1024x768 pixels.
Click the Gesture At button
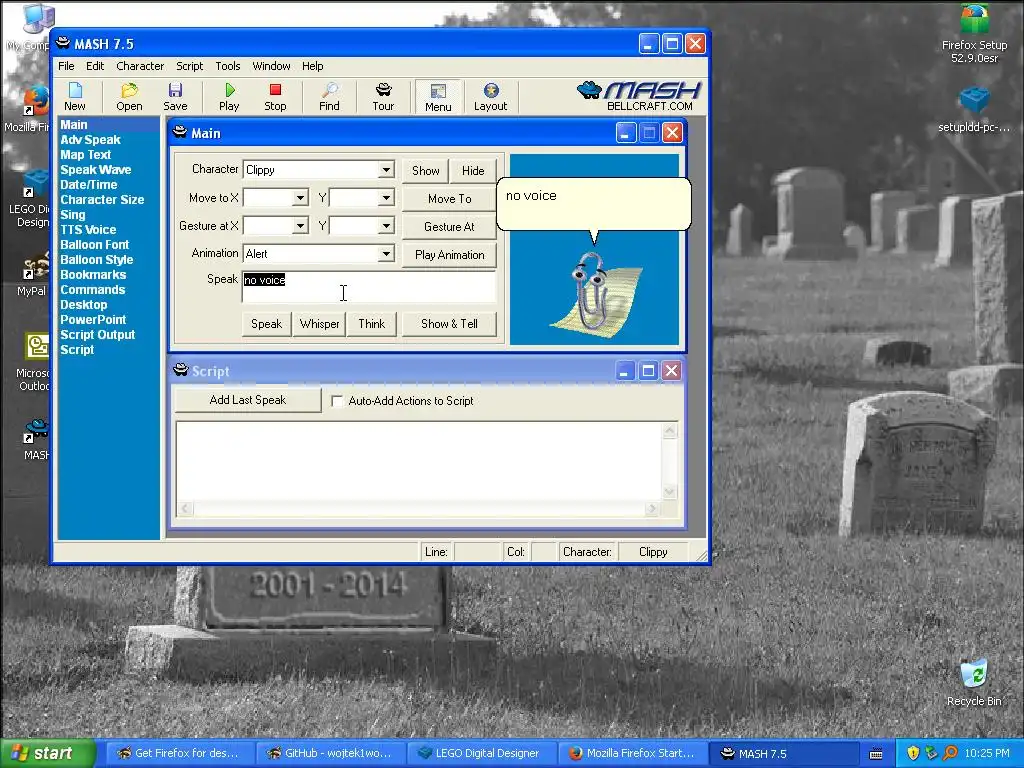tap(449, 227)
